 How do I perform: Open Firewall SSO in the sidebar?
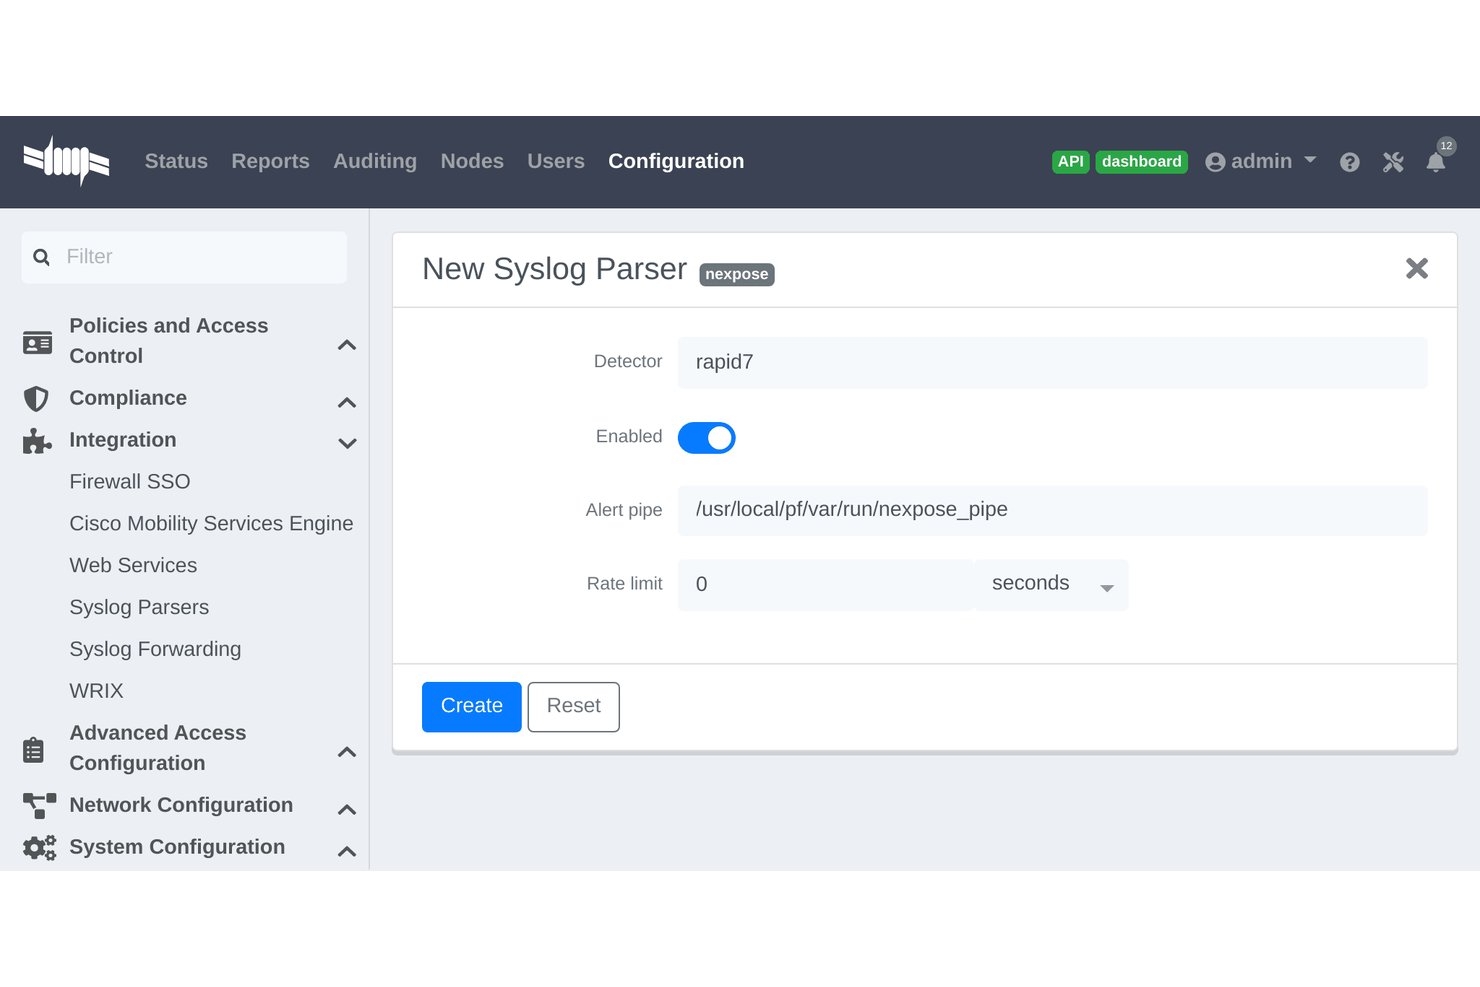click(x=130, y=482)
